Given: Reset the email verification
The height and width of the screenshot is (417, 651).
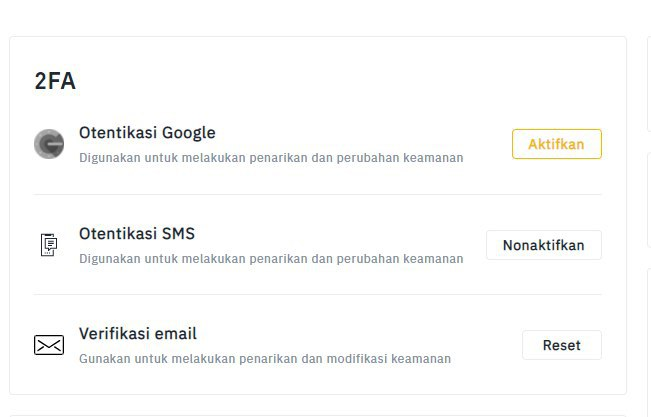Looking at the screenshot, I should pyautogui.click(x=561, y=345).
